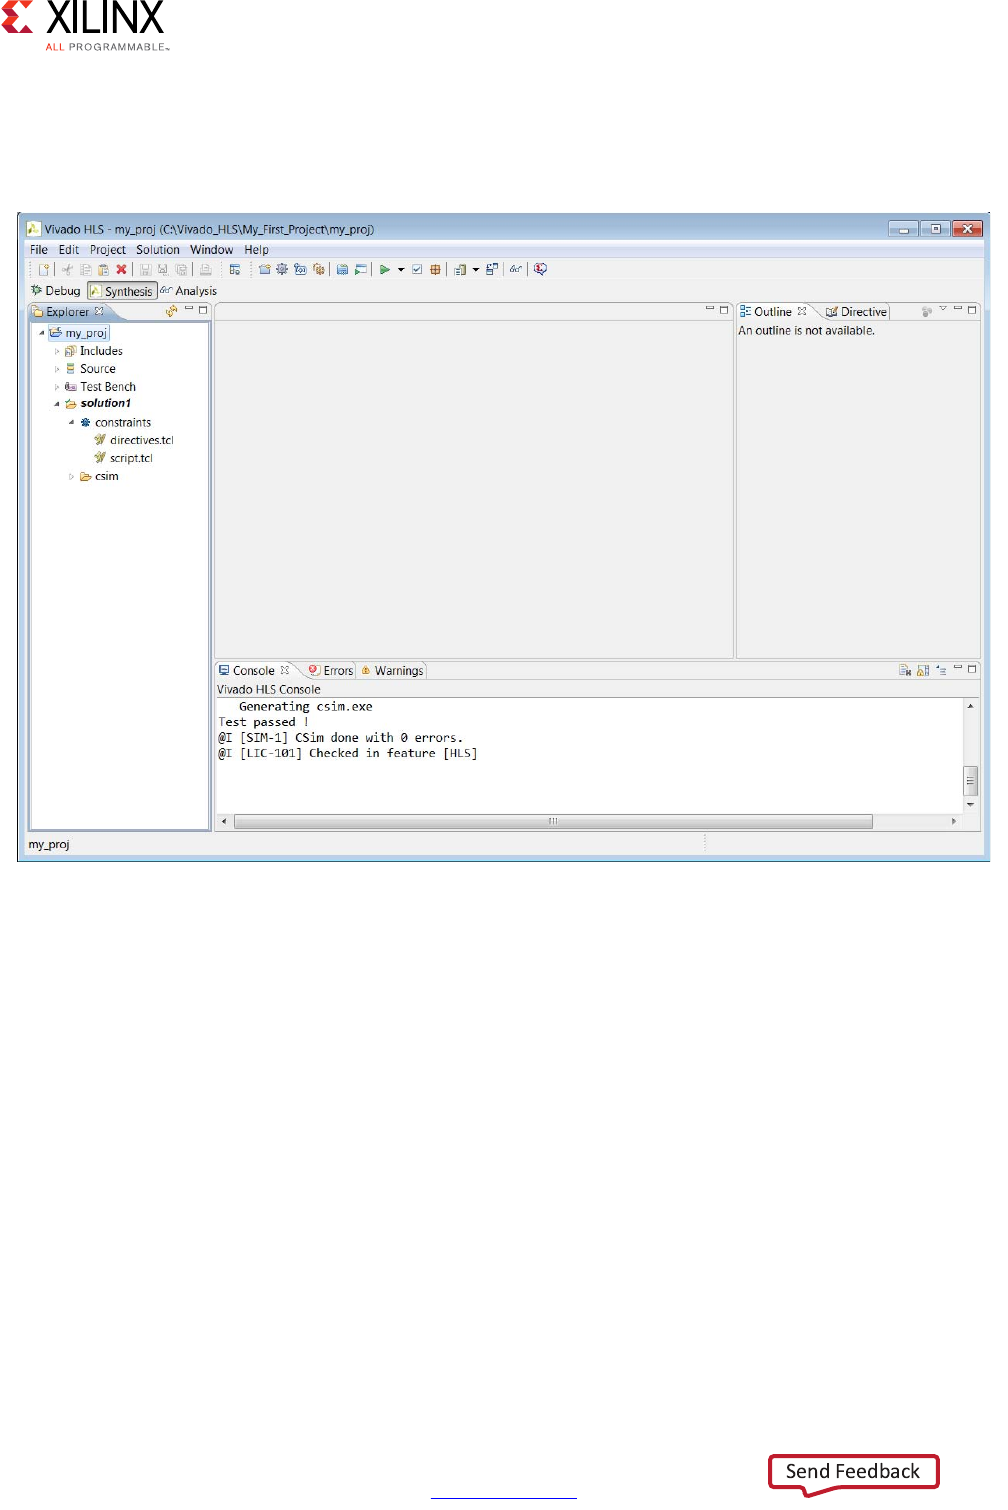Open the Window menu

pyautogui.click(x=212, y=250)
